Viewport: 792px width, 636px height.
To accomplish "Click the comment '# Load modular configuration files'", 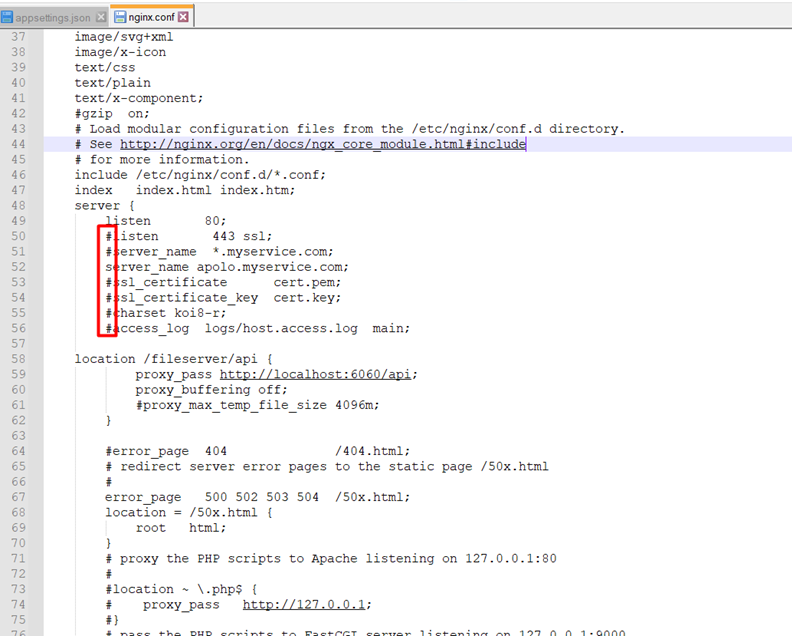I will [350, 129].
